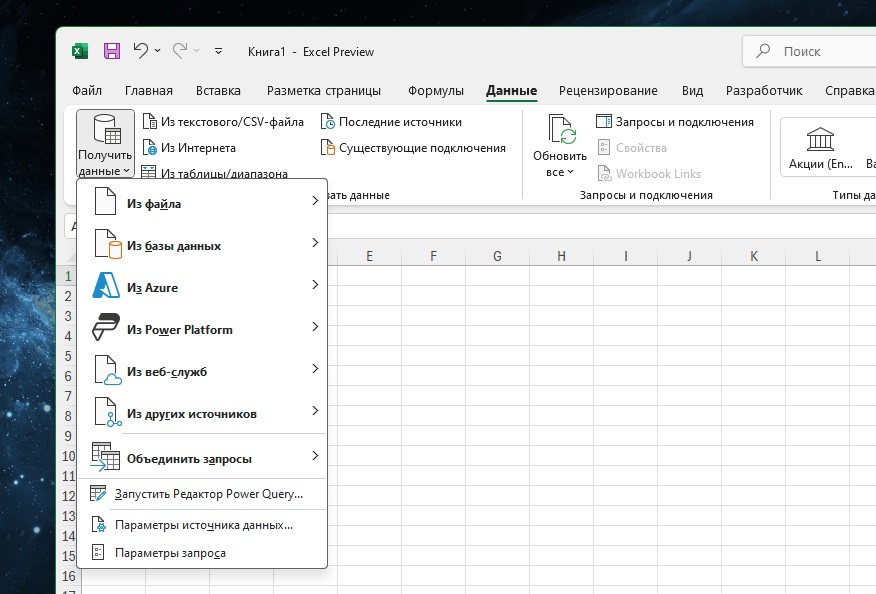Select column H header

561,256
